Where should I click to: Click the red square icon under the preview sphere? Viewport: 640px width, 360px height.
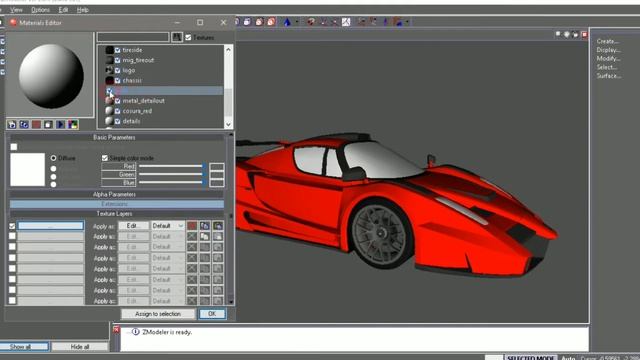pyautogui.click(x=36, y=124)
